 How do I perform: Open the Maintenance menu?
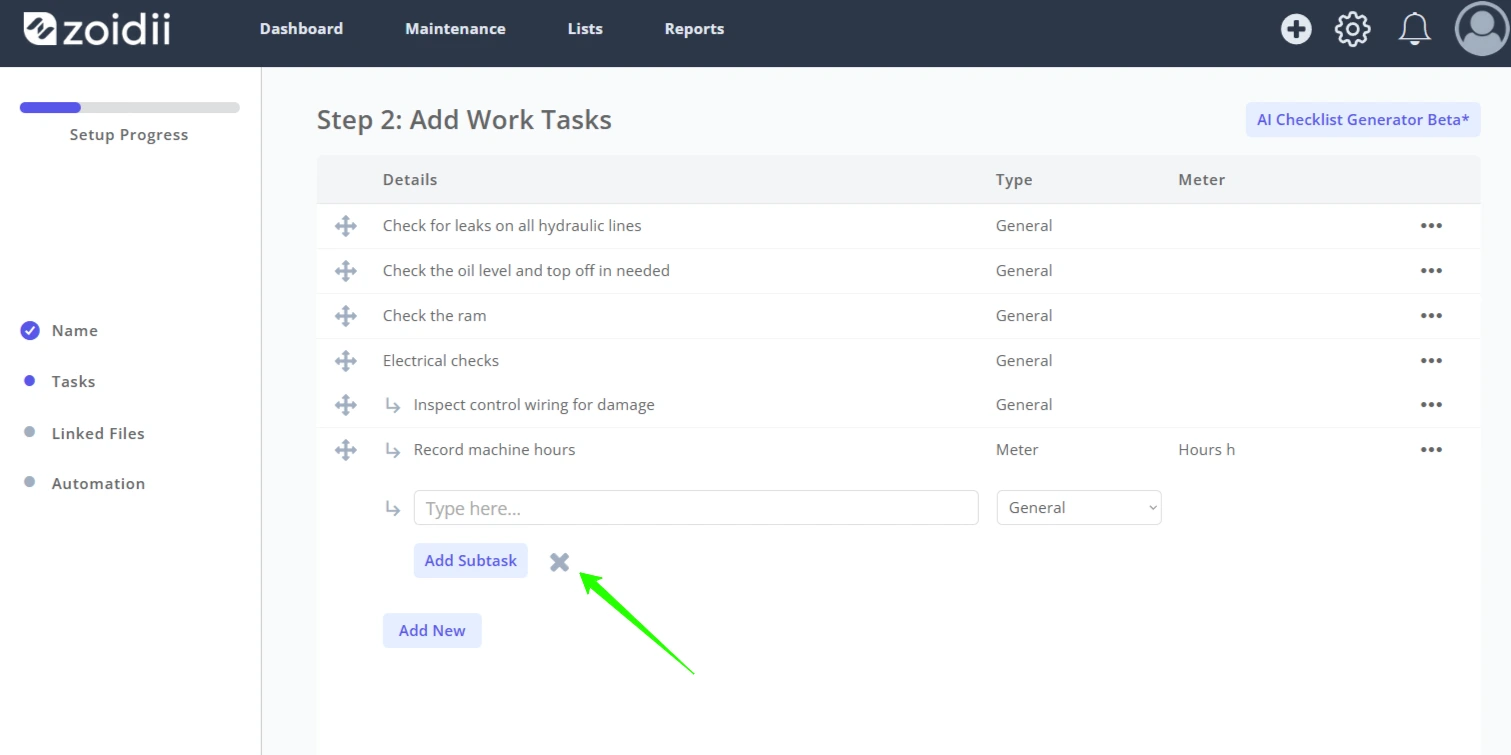[x=455, y=29]
